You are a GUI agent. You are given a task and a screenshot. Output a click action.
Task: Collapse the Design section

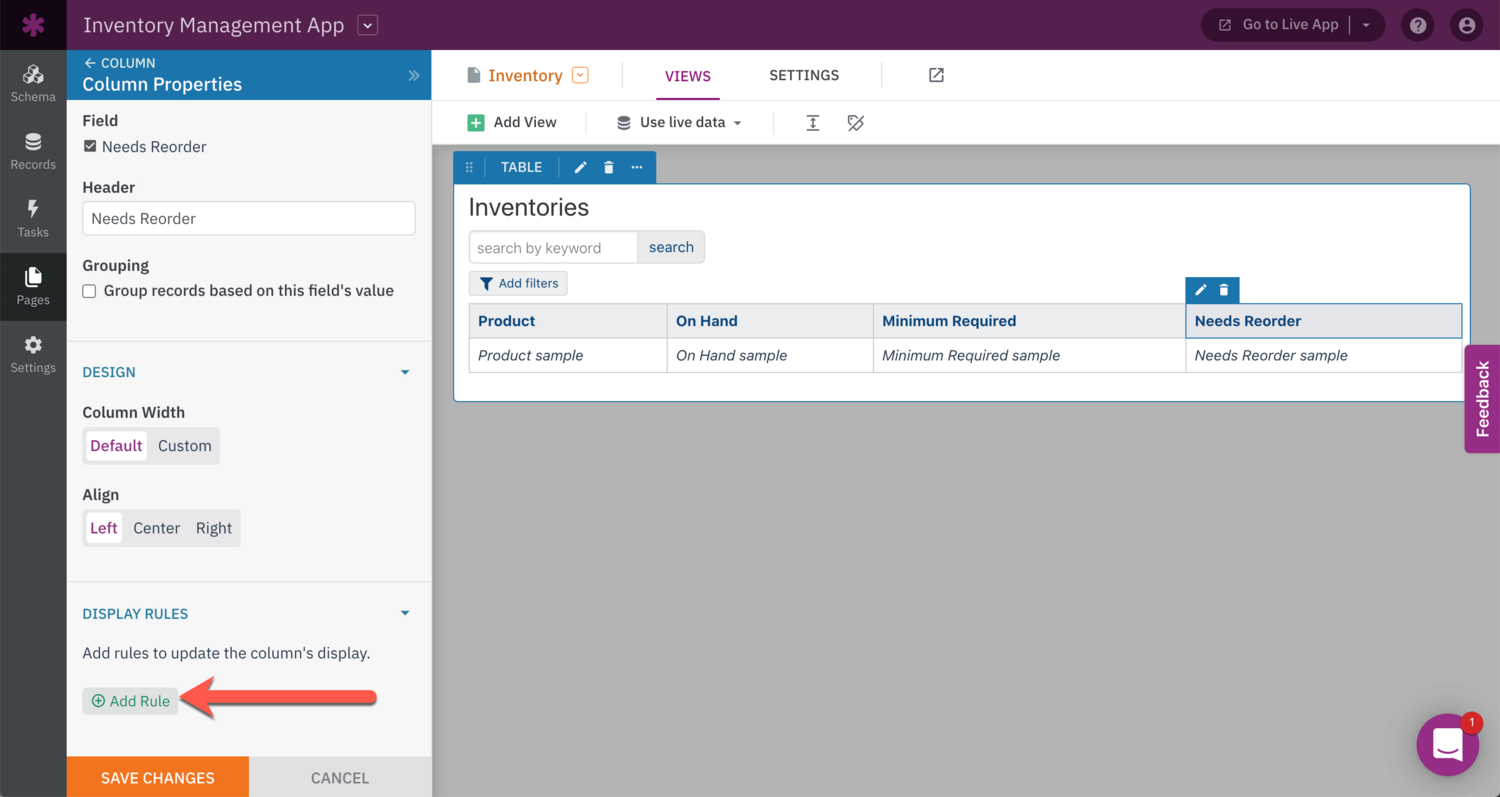pyautogui.click(x=405, y=372)
